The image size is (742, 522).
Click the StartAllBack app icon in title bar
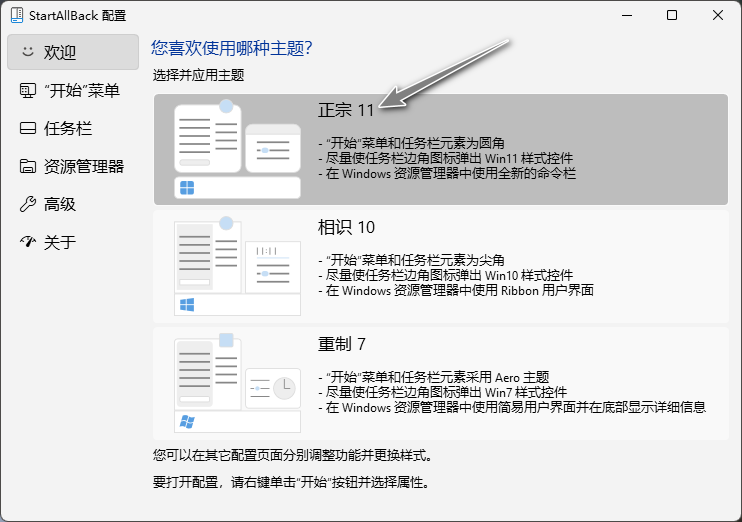[x=17, y=15]
